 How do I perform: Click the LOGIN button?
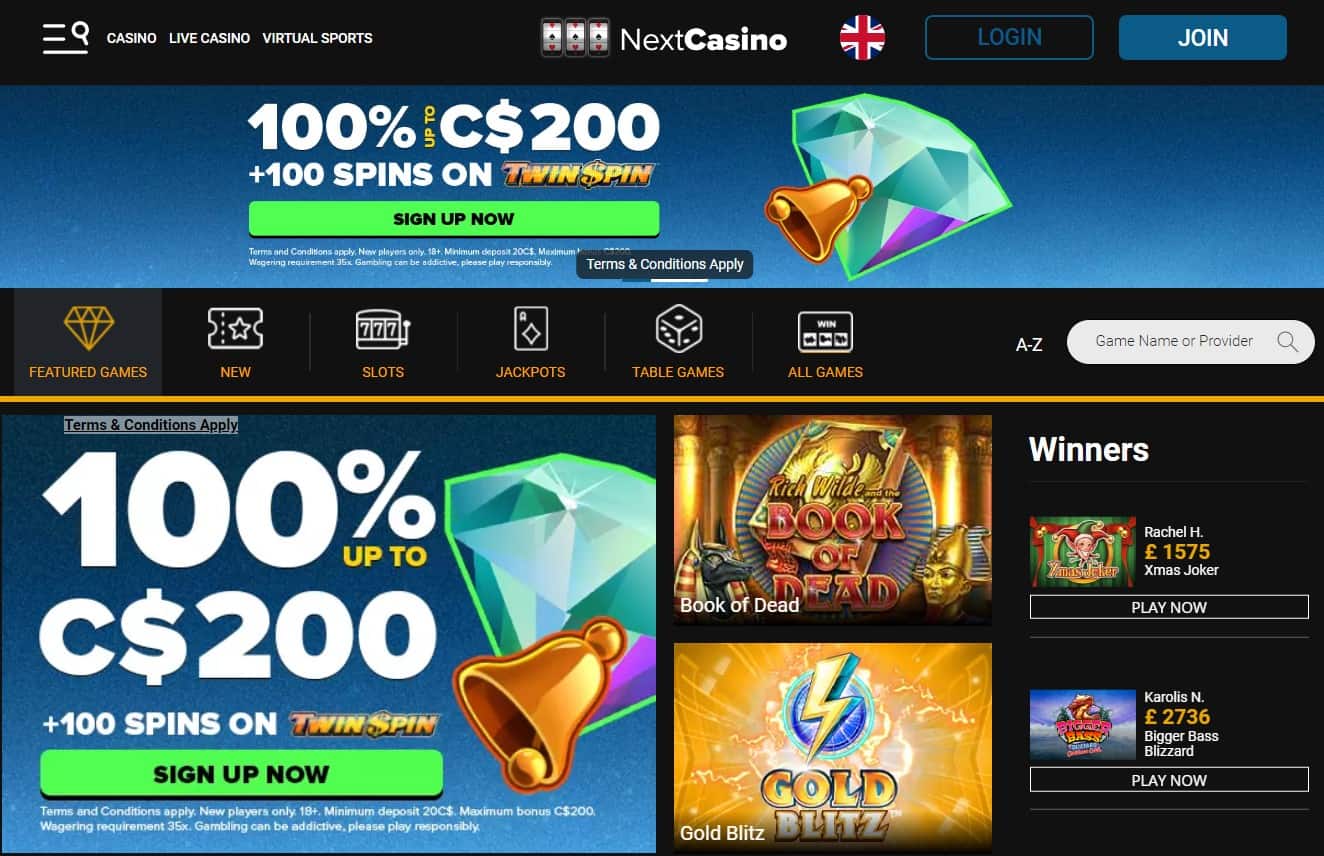tap(1009, 37)
